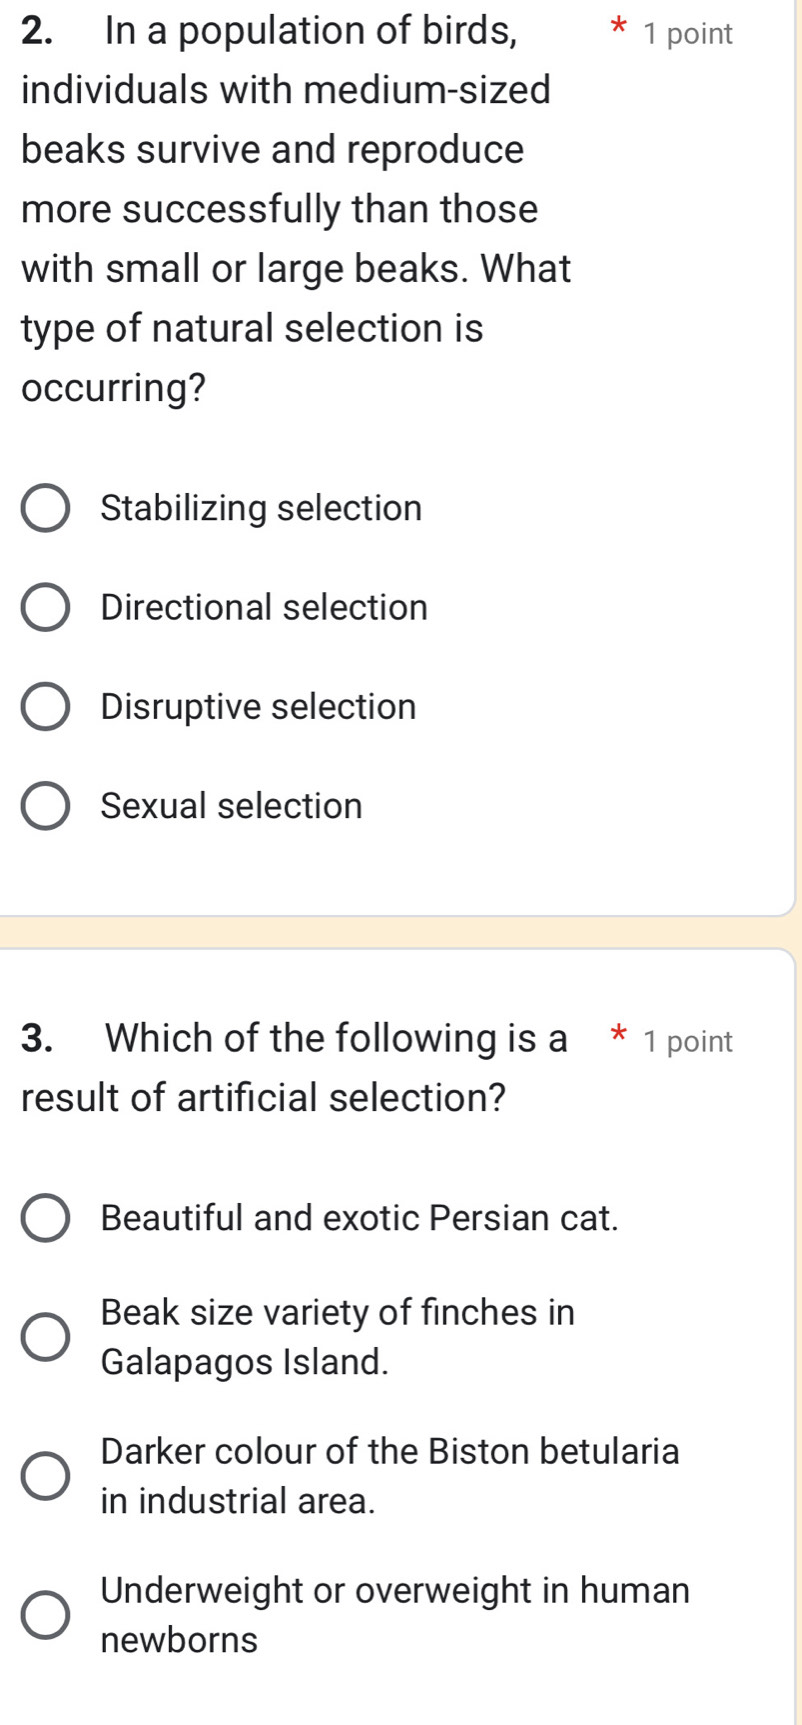The image size is (802, 1725).
Task: Pick the Biston betularia radio button
Action: (46, 1476)
